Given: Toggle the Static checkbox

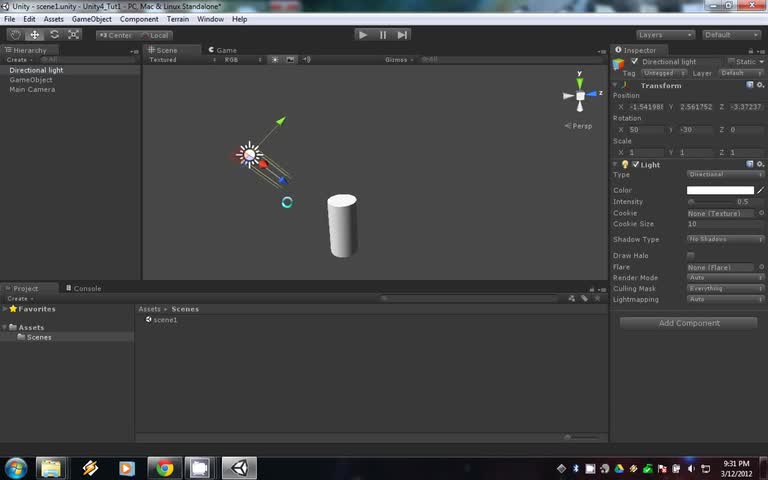Looking at the screenshot, I should click(731, 61).
